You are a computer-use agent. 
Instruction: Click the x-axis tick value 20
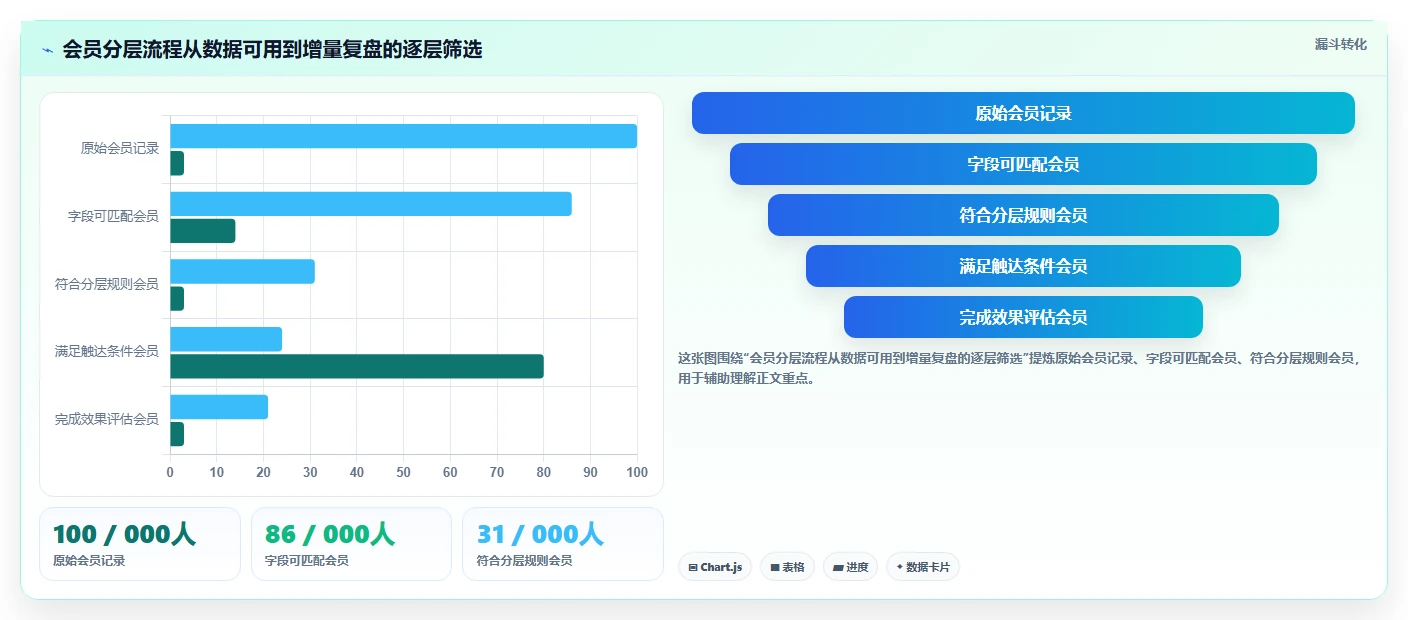pyautogui.click(x=263, y=472)
